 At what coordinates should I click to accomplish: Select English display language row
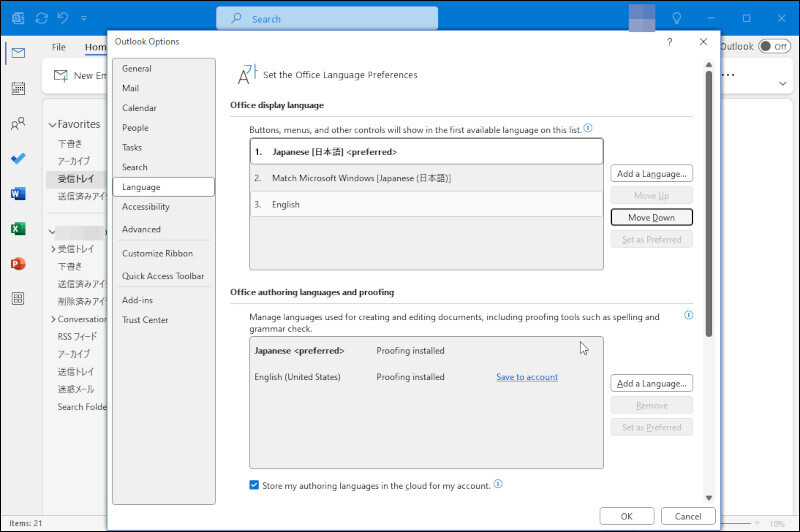point(427,205)
